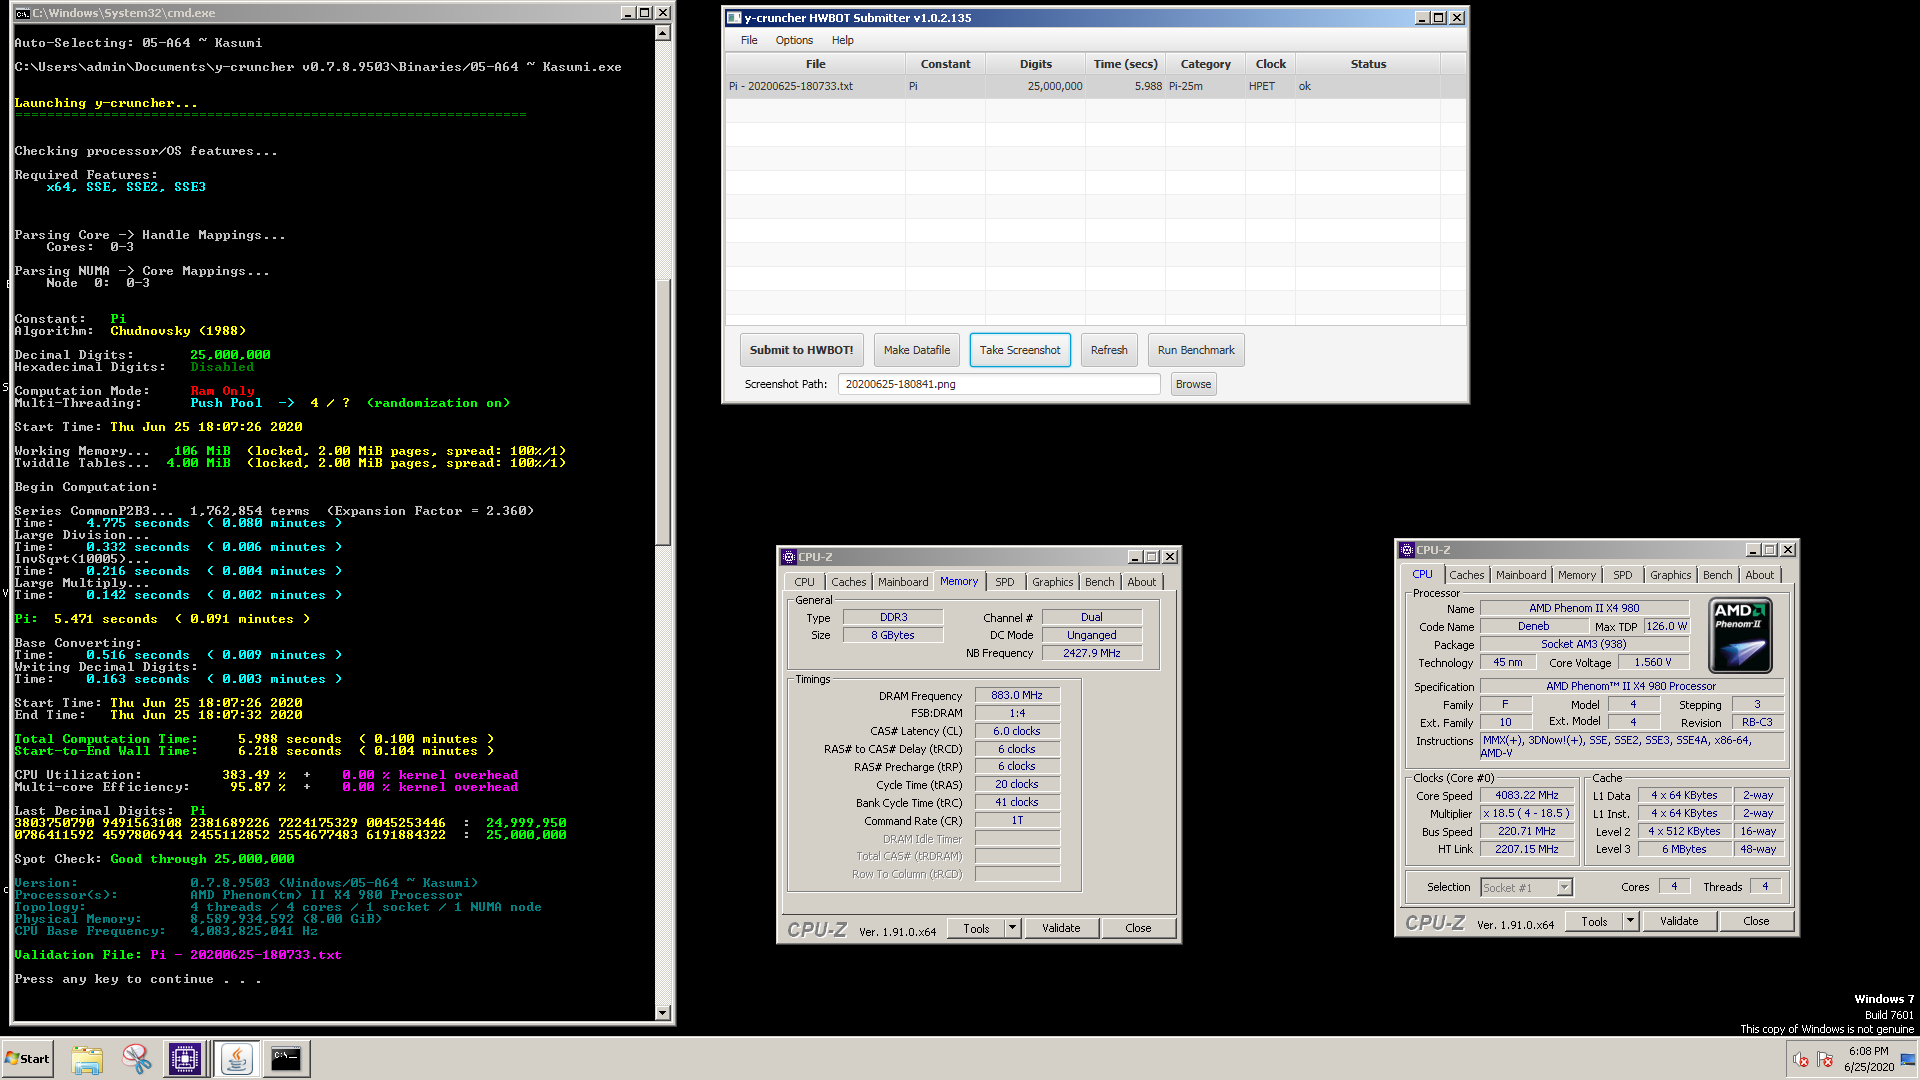The image size is (1920, 1080).
Task: Click Tools button in Memory CPU-Z window
Action: 976,928
